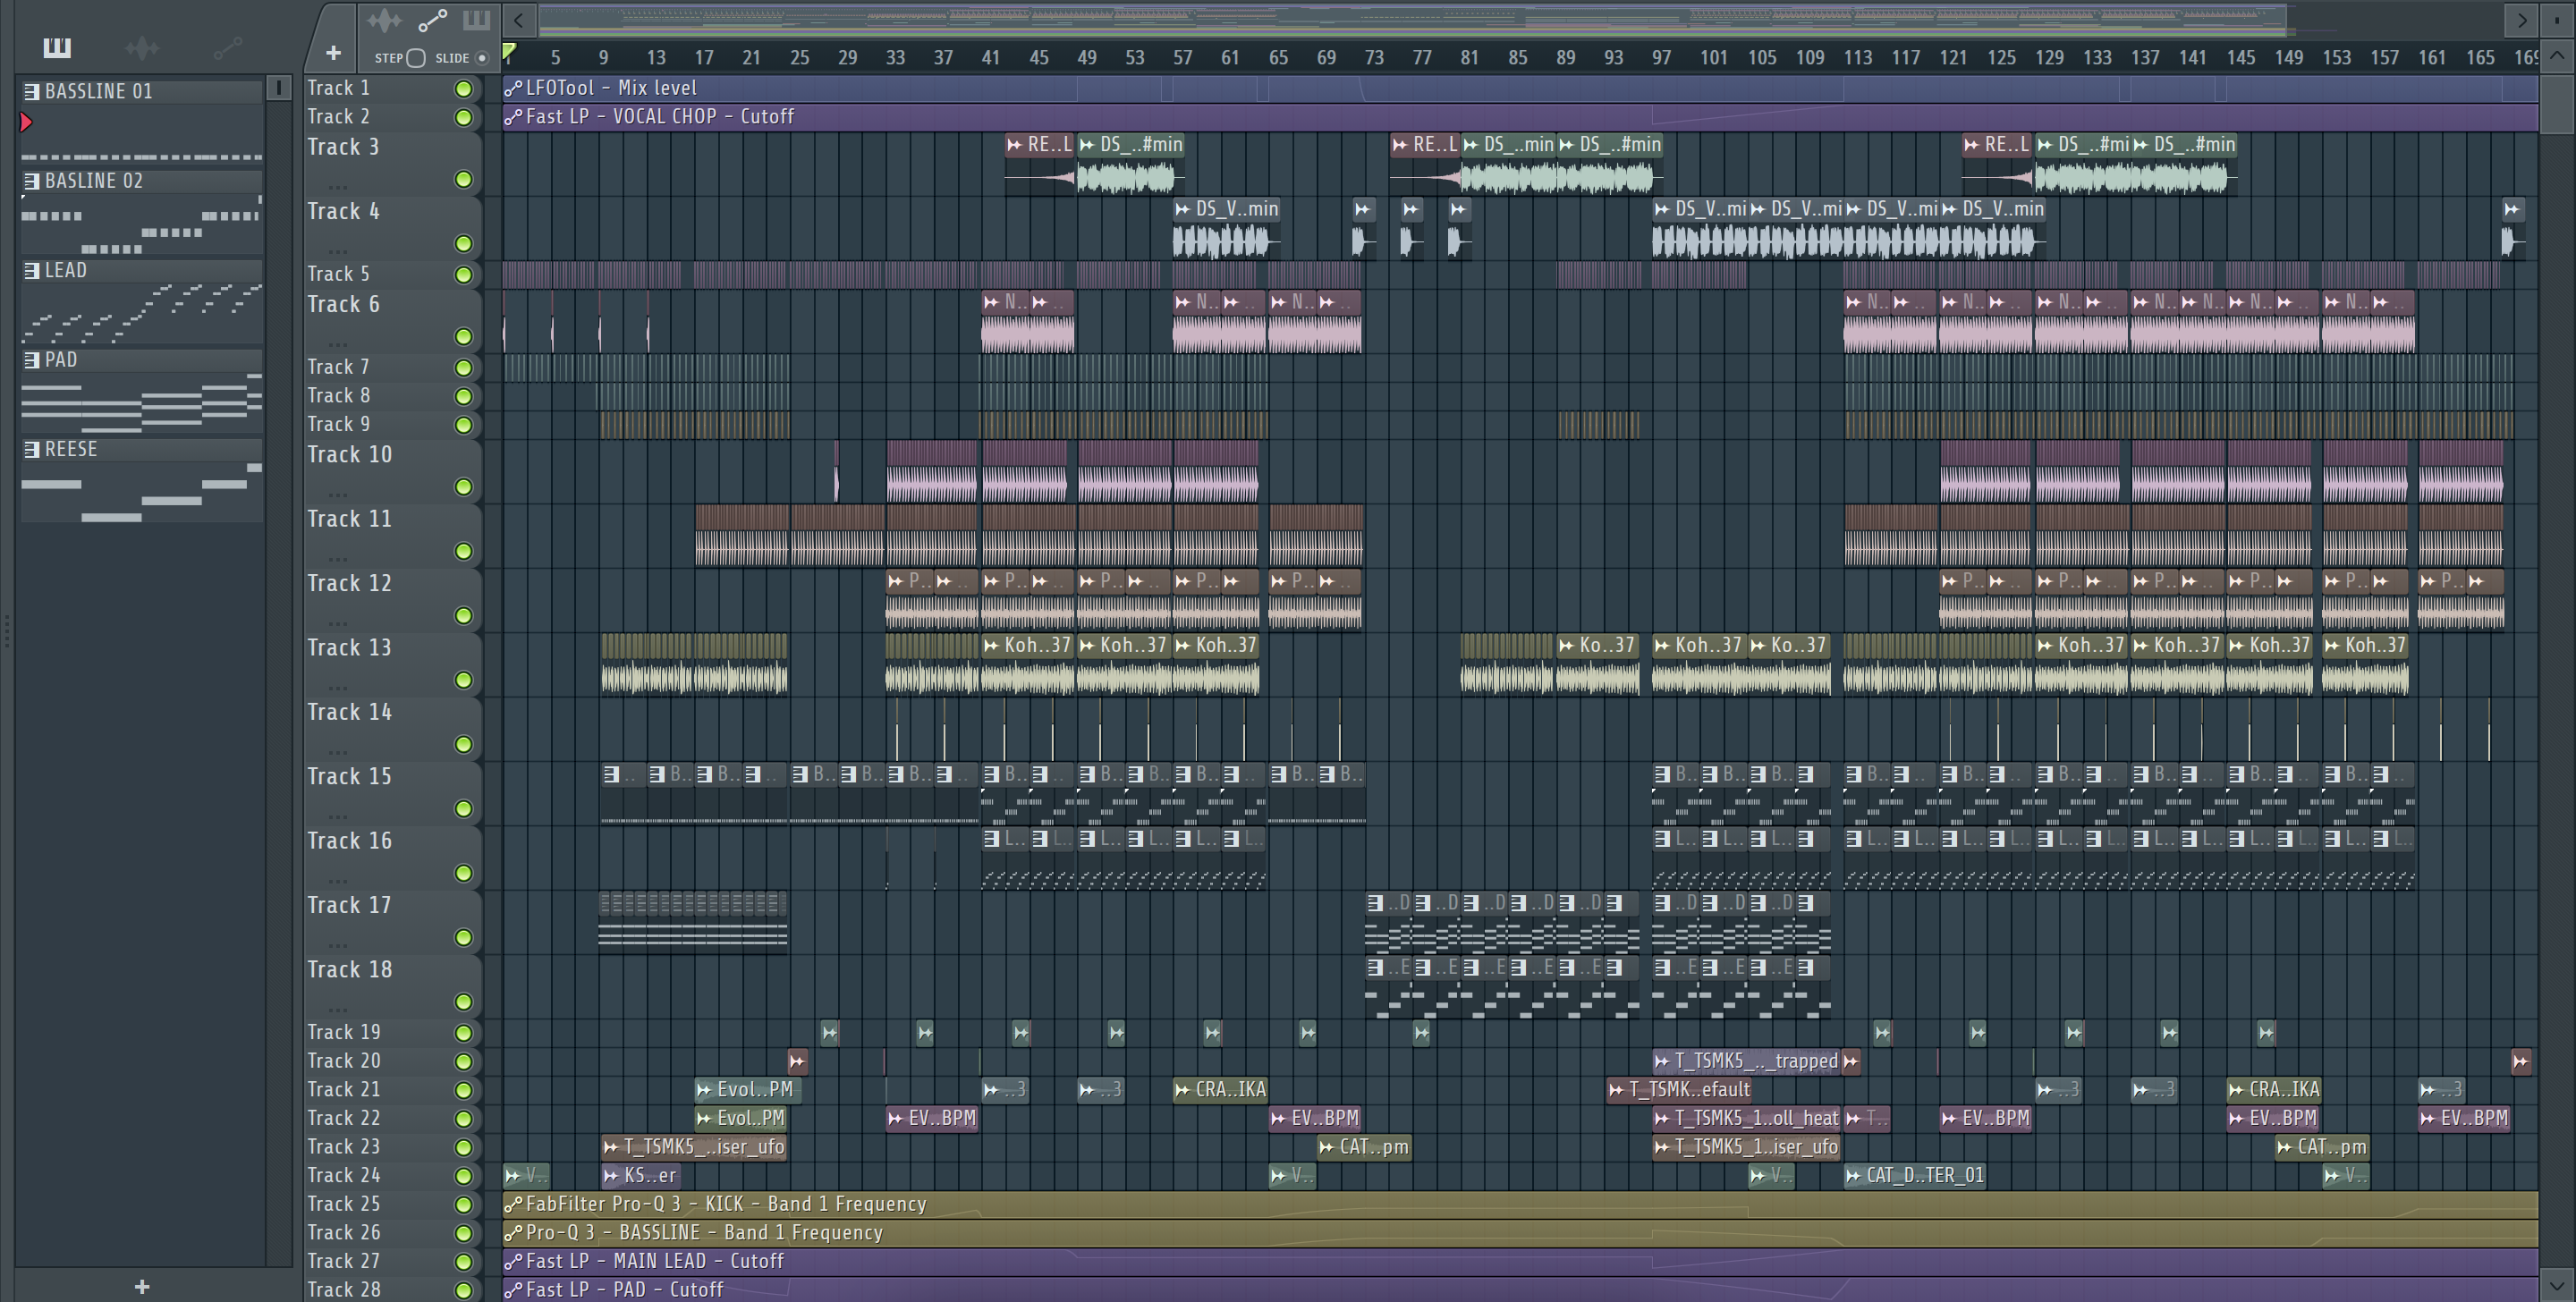Mute Track 19 with its green LED

(463, 1033)
